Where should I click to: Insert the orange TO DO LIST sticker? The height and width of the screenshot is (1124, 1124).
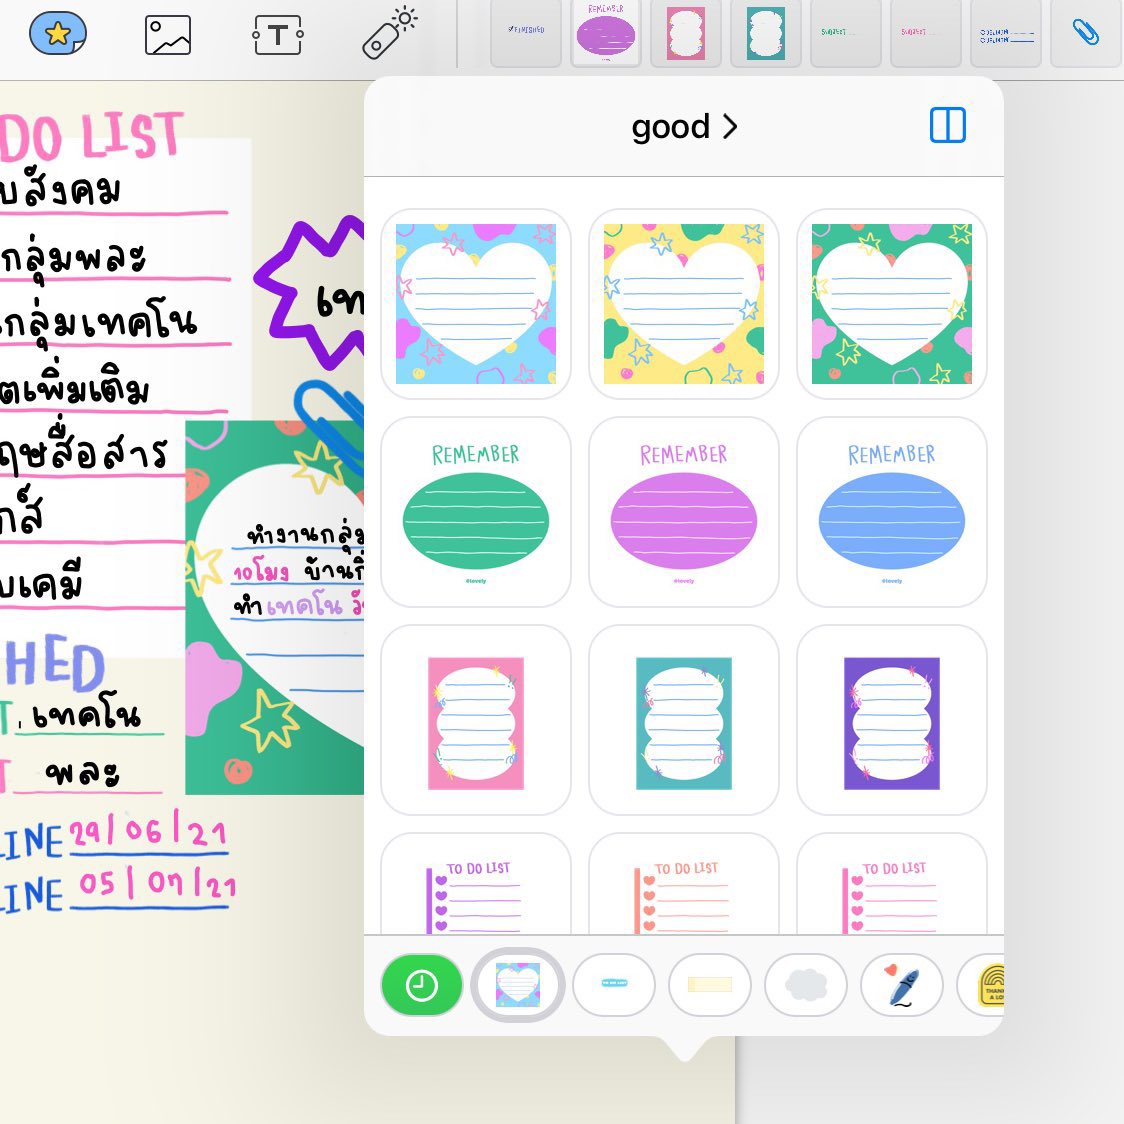point(684,885)
